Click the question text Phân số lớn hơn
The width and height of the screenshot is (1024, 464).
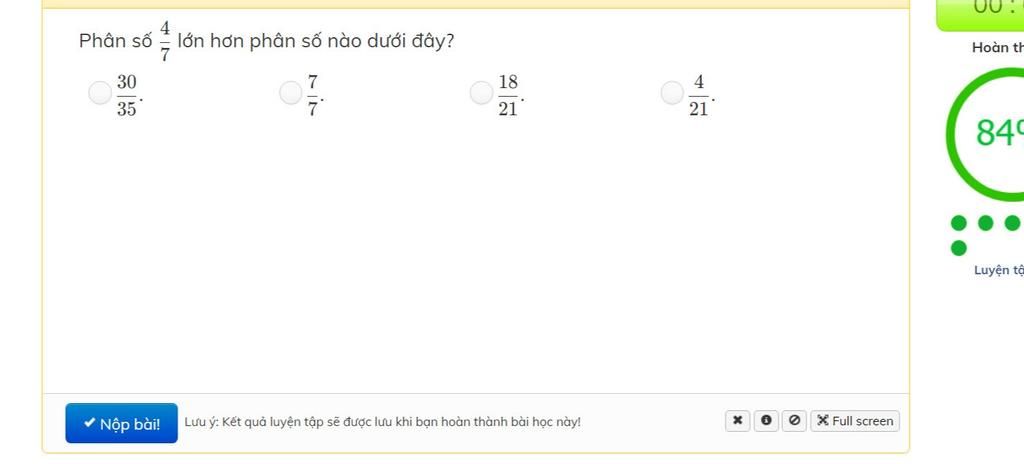tap(266, 41)
